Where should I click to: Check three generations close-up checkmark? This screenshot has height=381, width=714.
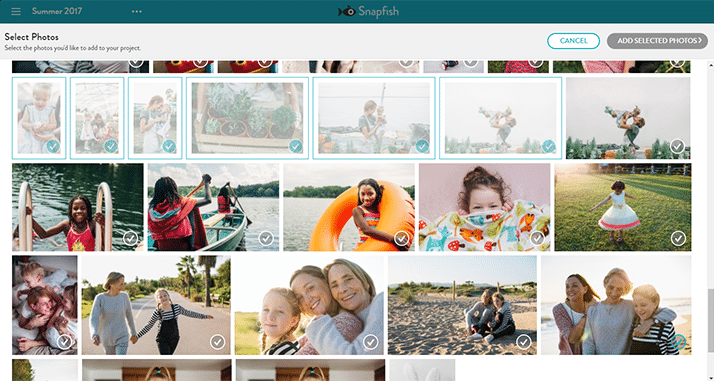[x=371, y=341]
